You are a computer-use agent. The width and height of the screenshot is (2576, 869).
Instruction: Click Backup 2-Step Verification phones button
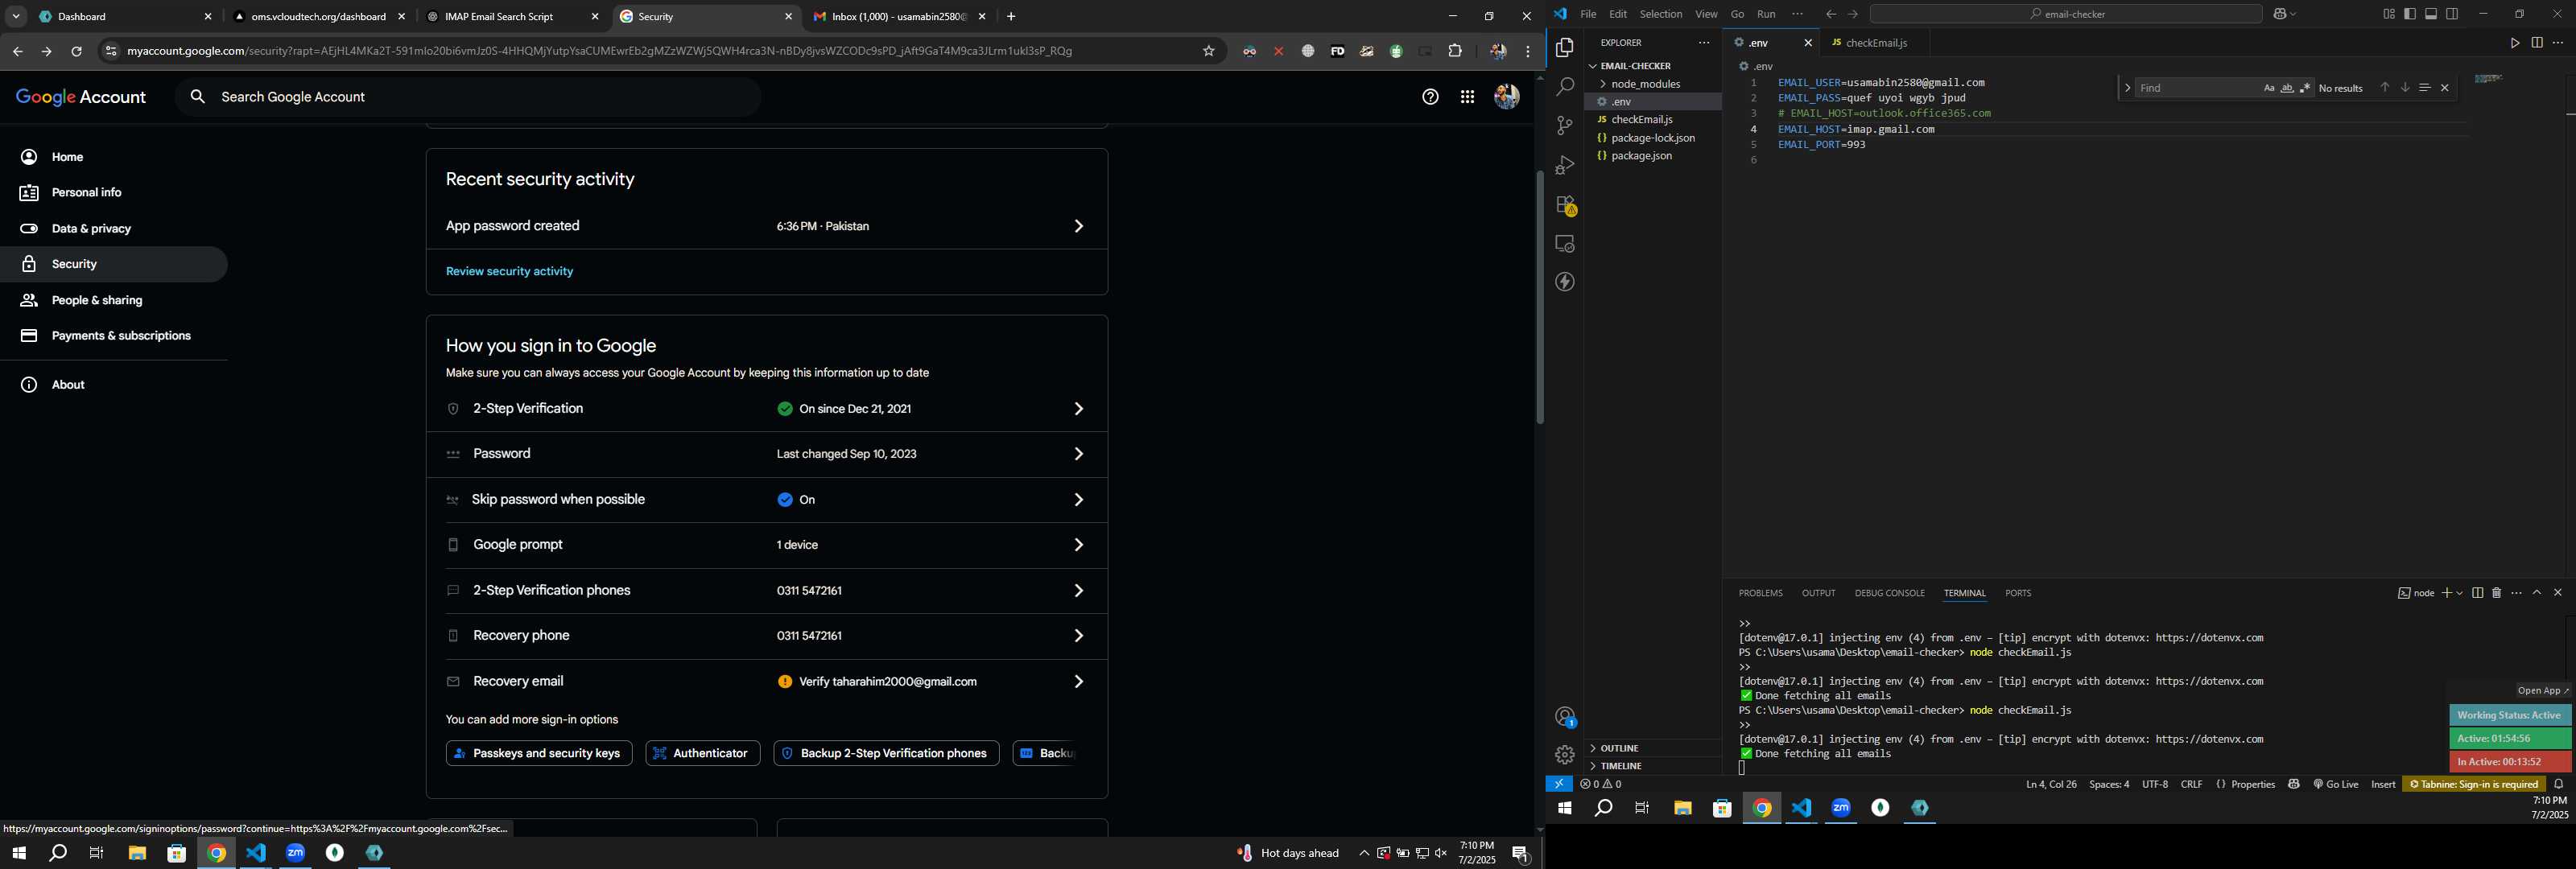[886, 754]
